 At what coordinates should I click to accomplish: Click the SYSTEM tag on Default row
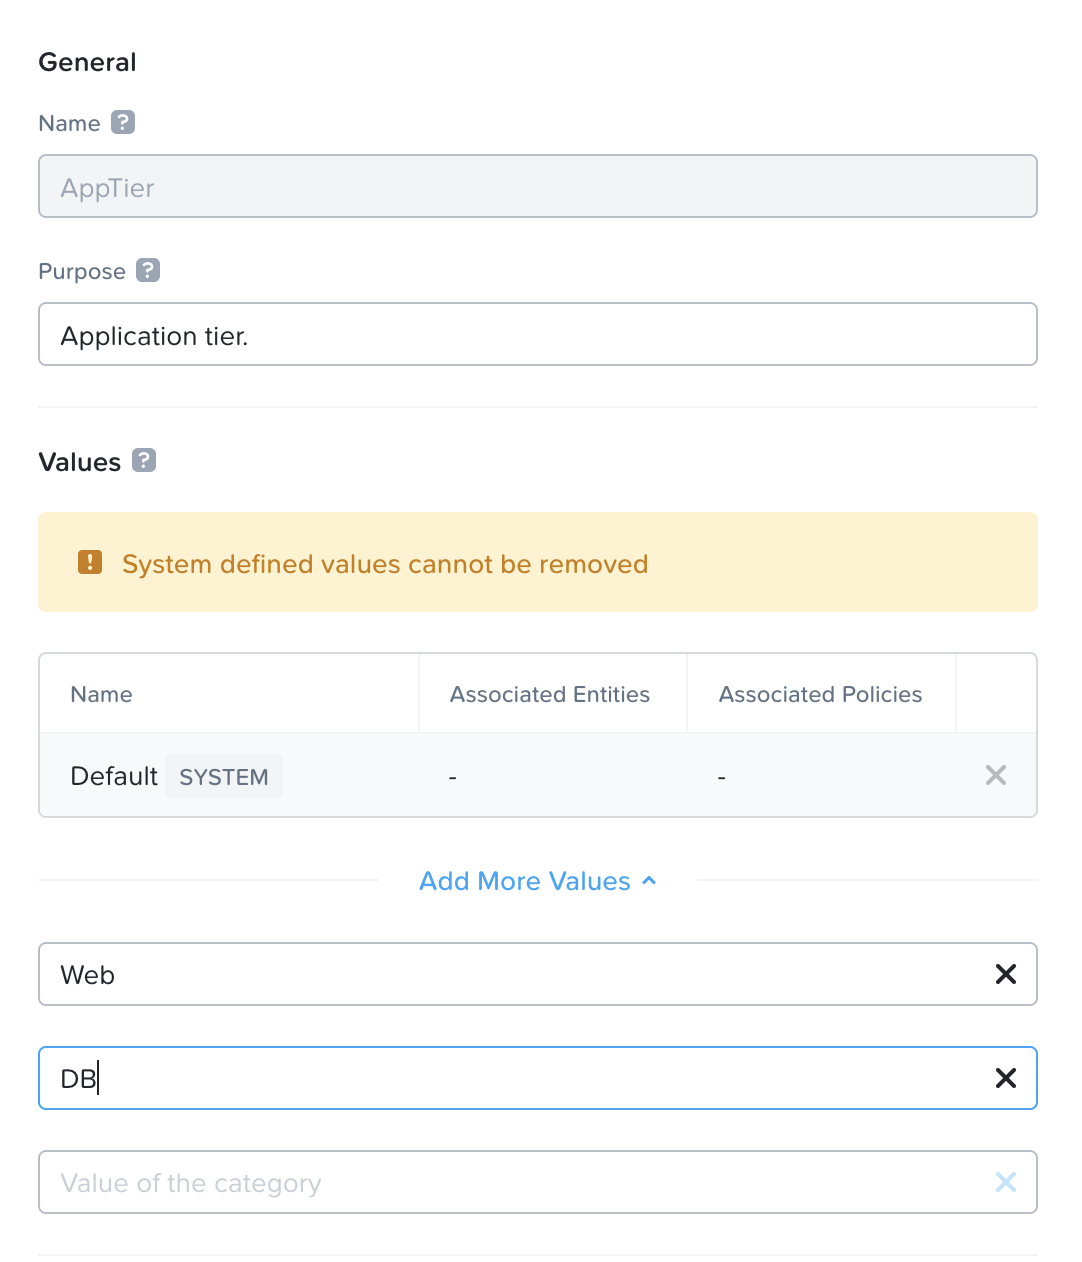coord(224,777)
